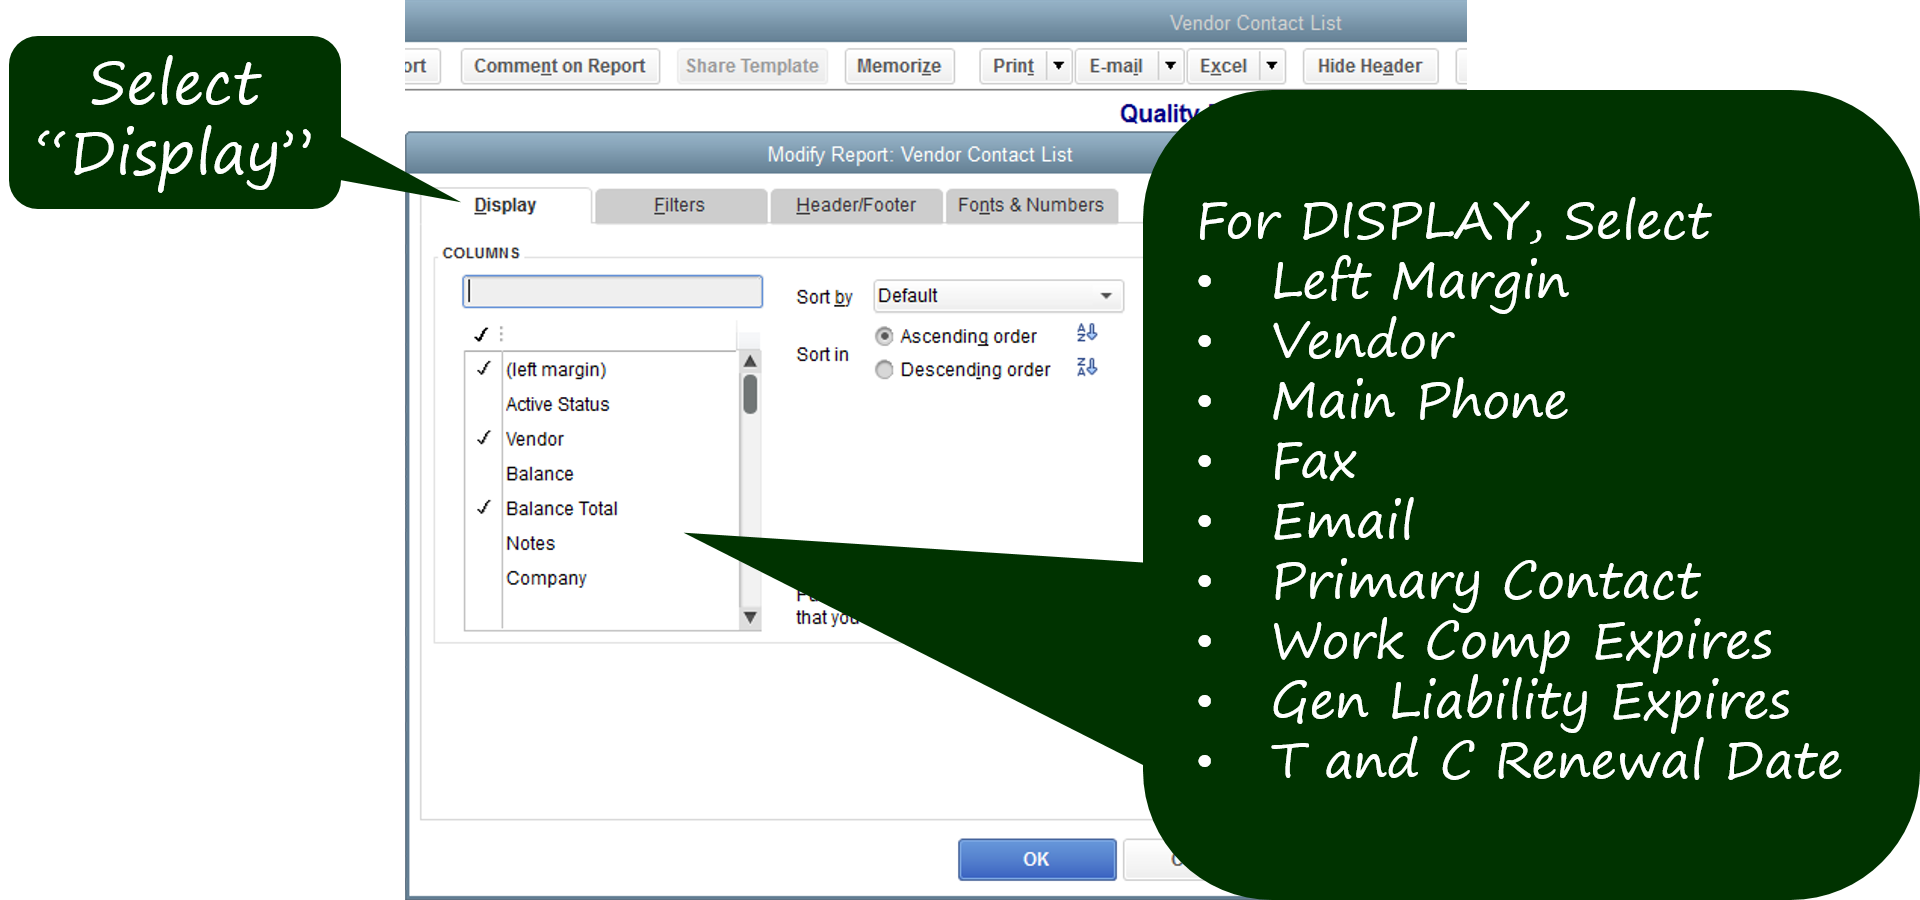1920x900 pixels.
Task: Click the columns search input field
Action: point(612,291)
